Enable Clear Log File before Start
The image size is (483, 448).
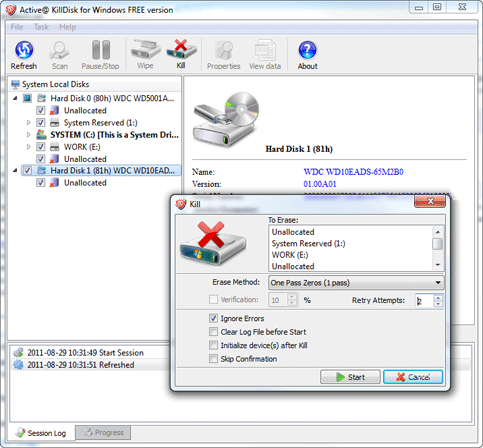tap(213, 332)
